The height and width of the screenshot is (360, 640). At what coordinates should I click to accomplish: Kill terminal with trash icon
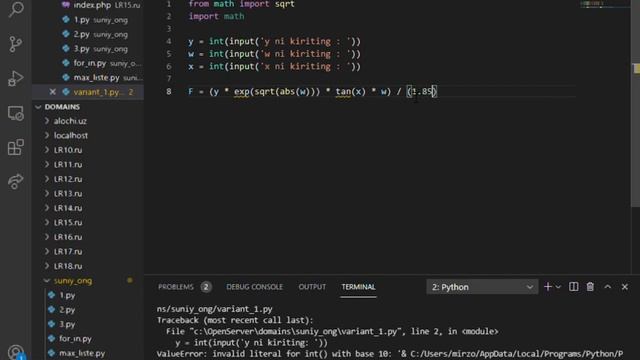[590, 287]
